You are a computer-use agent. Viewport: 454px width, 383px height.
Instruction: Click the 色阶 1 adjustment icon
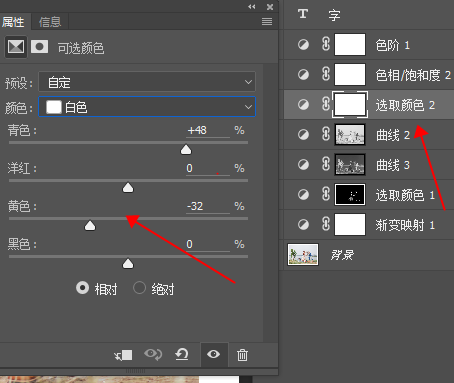(303, 44)
